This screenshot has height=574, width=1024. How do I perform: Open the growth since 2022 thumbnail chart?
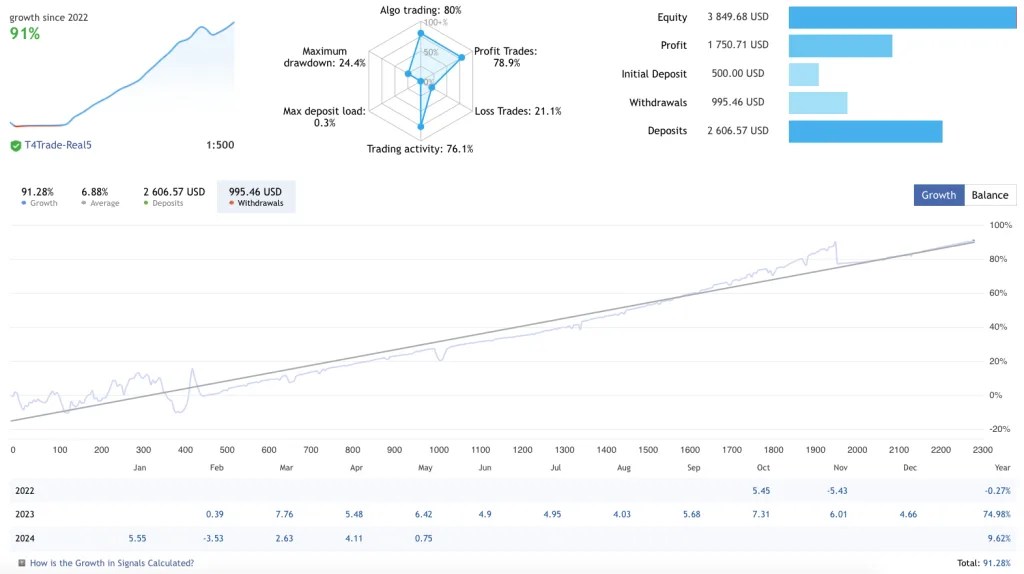[123, 74]
